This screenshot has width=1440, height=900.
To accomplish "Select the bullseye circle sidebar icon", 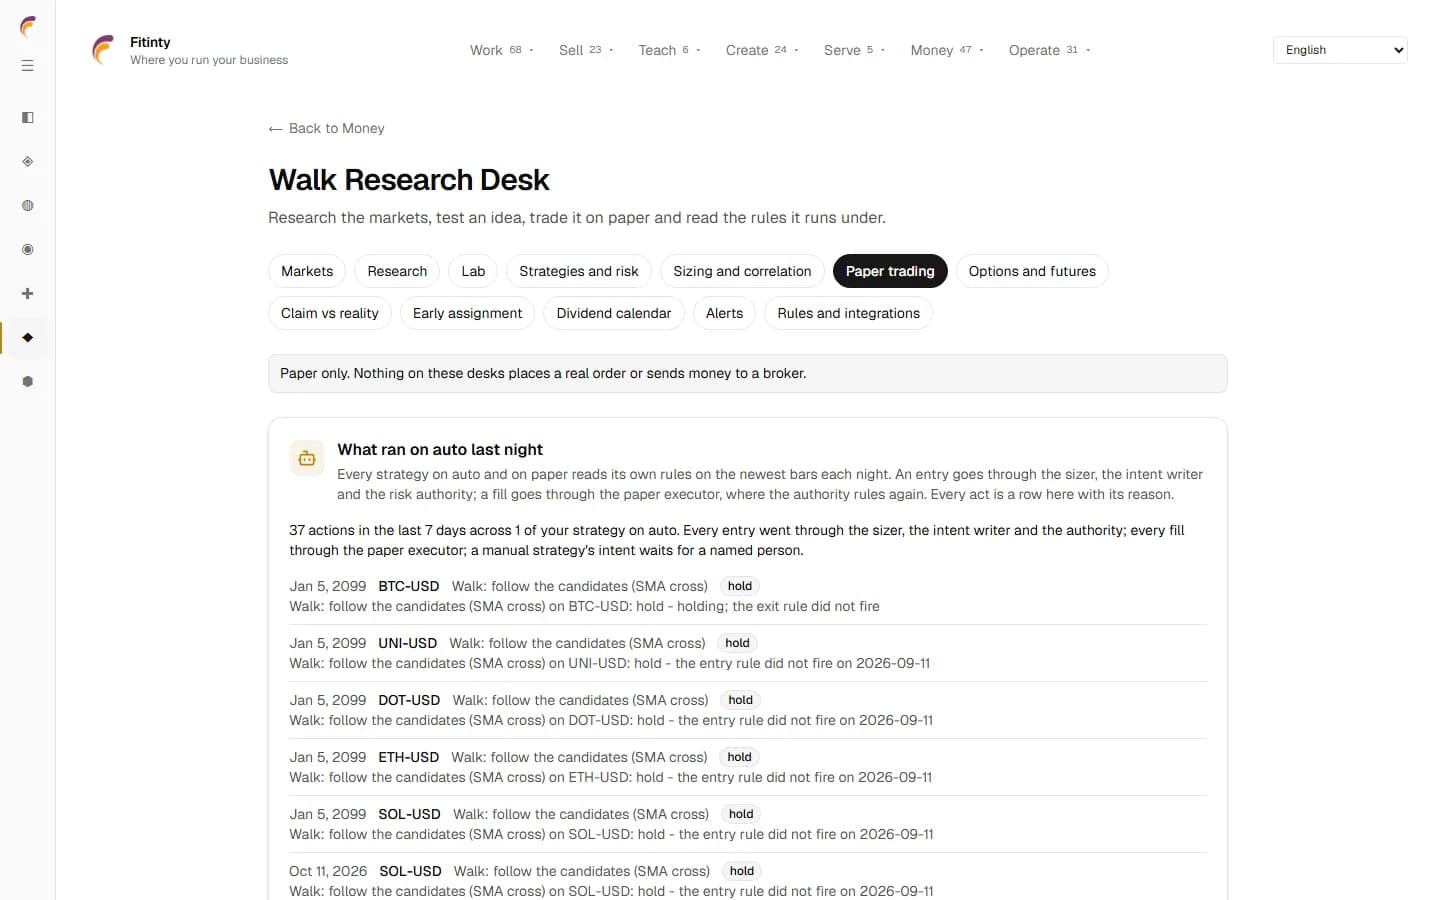I will click(x=28, y=250).
